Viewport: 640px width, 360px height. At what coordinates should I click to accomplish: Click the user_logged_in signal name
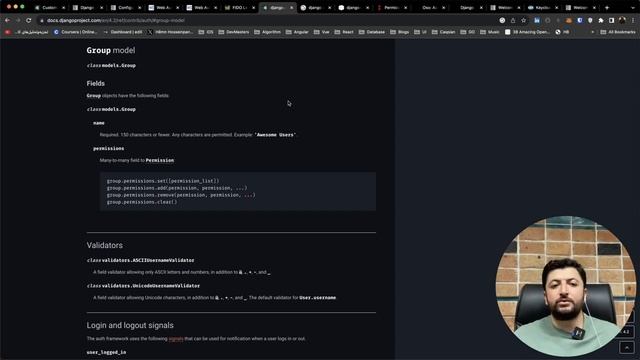coord(106,352)
